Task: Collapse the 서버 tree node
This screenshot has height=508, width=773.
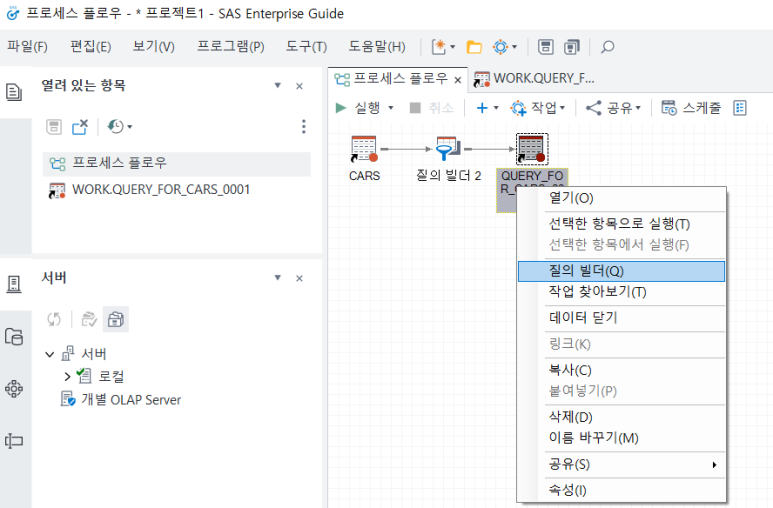Action: click(49, 354)
